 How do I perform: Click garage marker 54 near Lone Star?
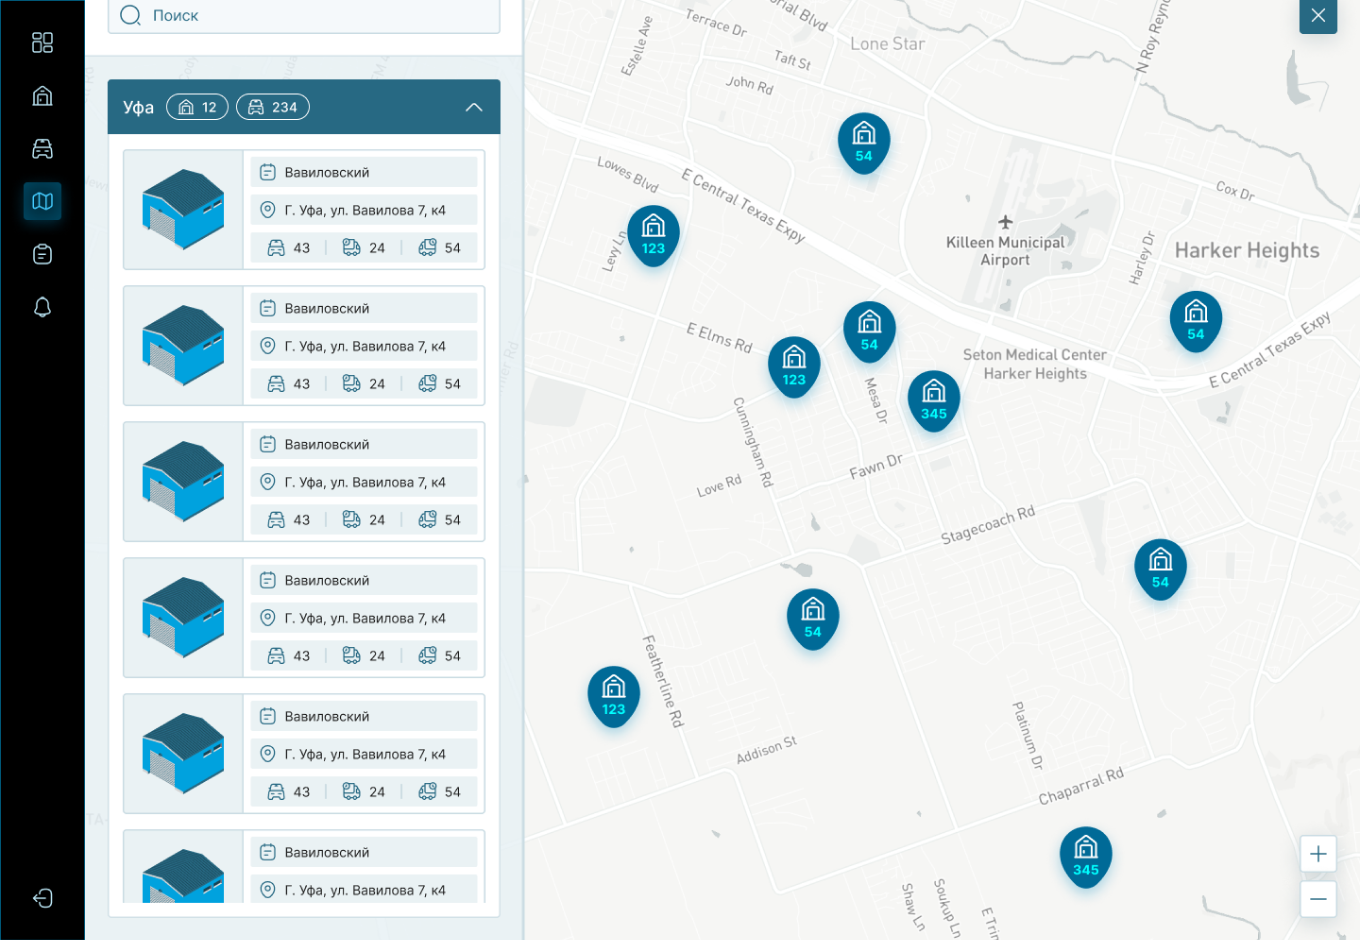tap(863, 142)
